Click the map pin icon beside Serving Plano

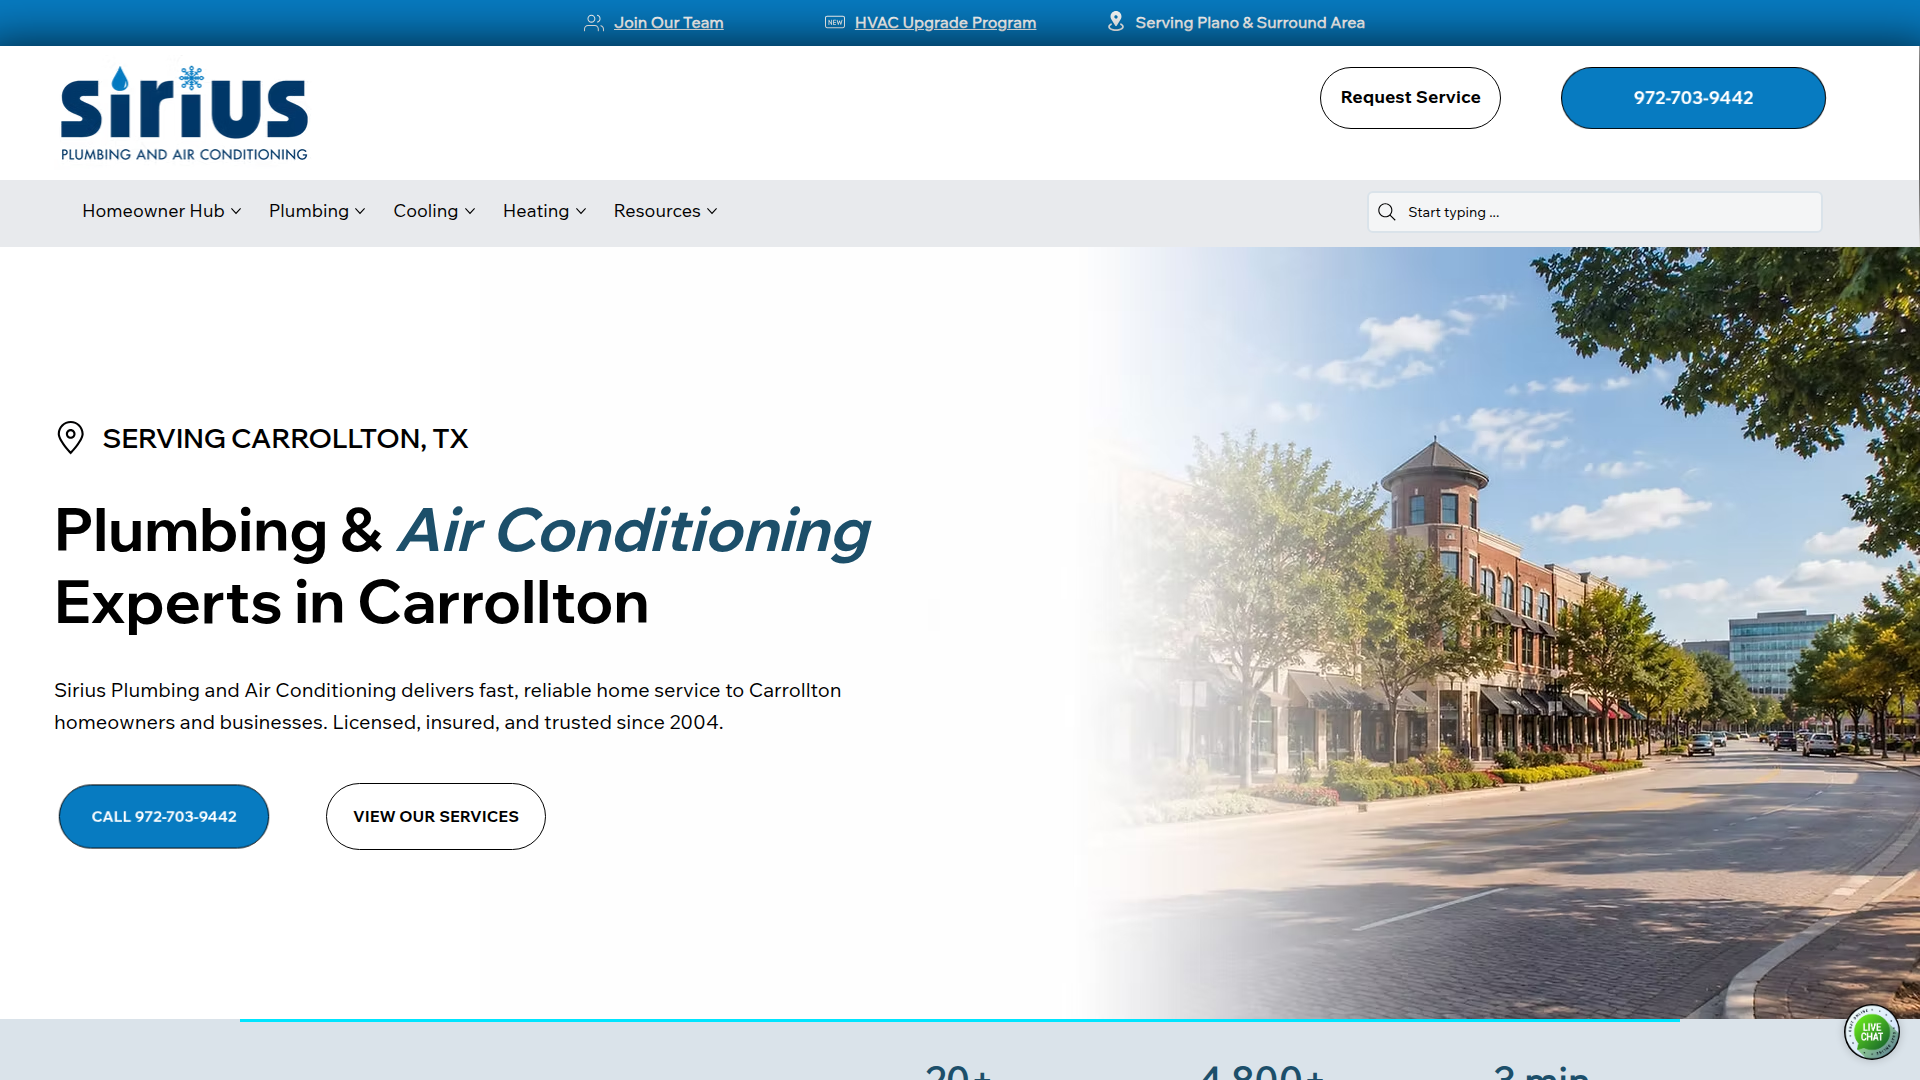tap(1116, 21)
